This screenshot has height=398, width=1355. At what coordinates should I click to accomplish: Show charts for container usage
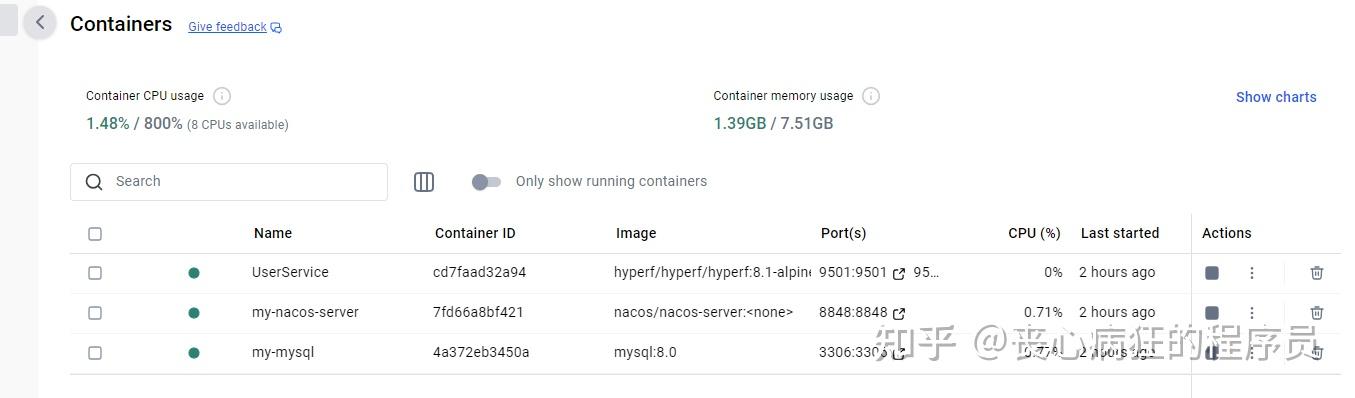tap(1276, 97)
